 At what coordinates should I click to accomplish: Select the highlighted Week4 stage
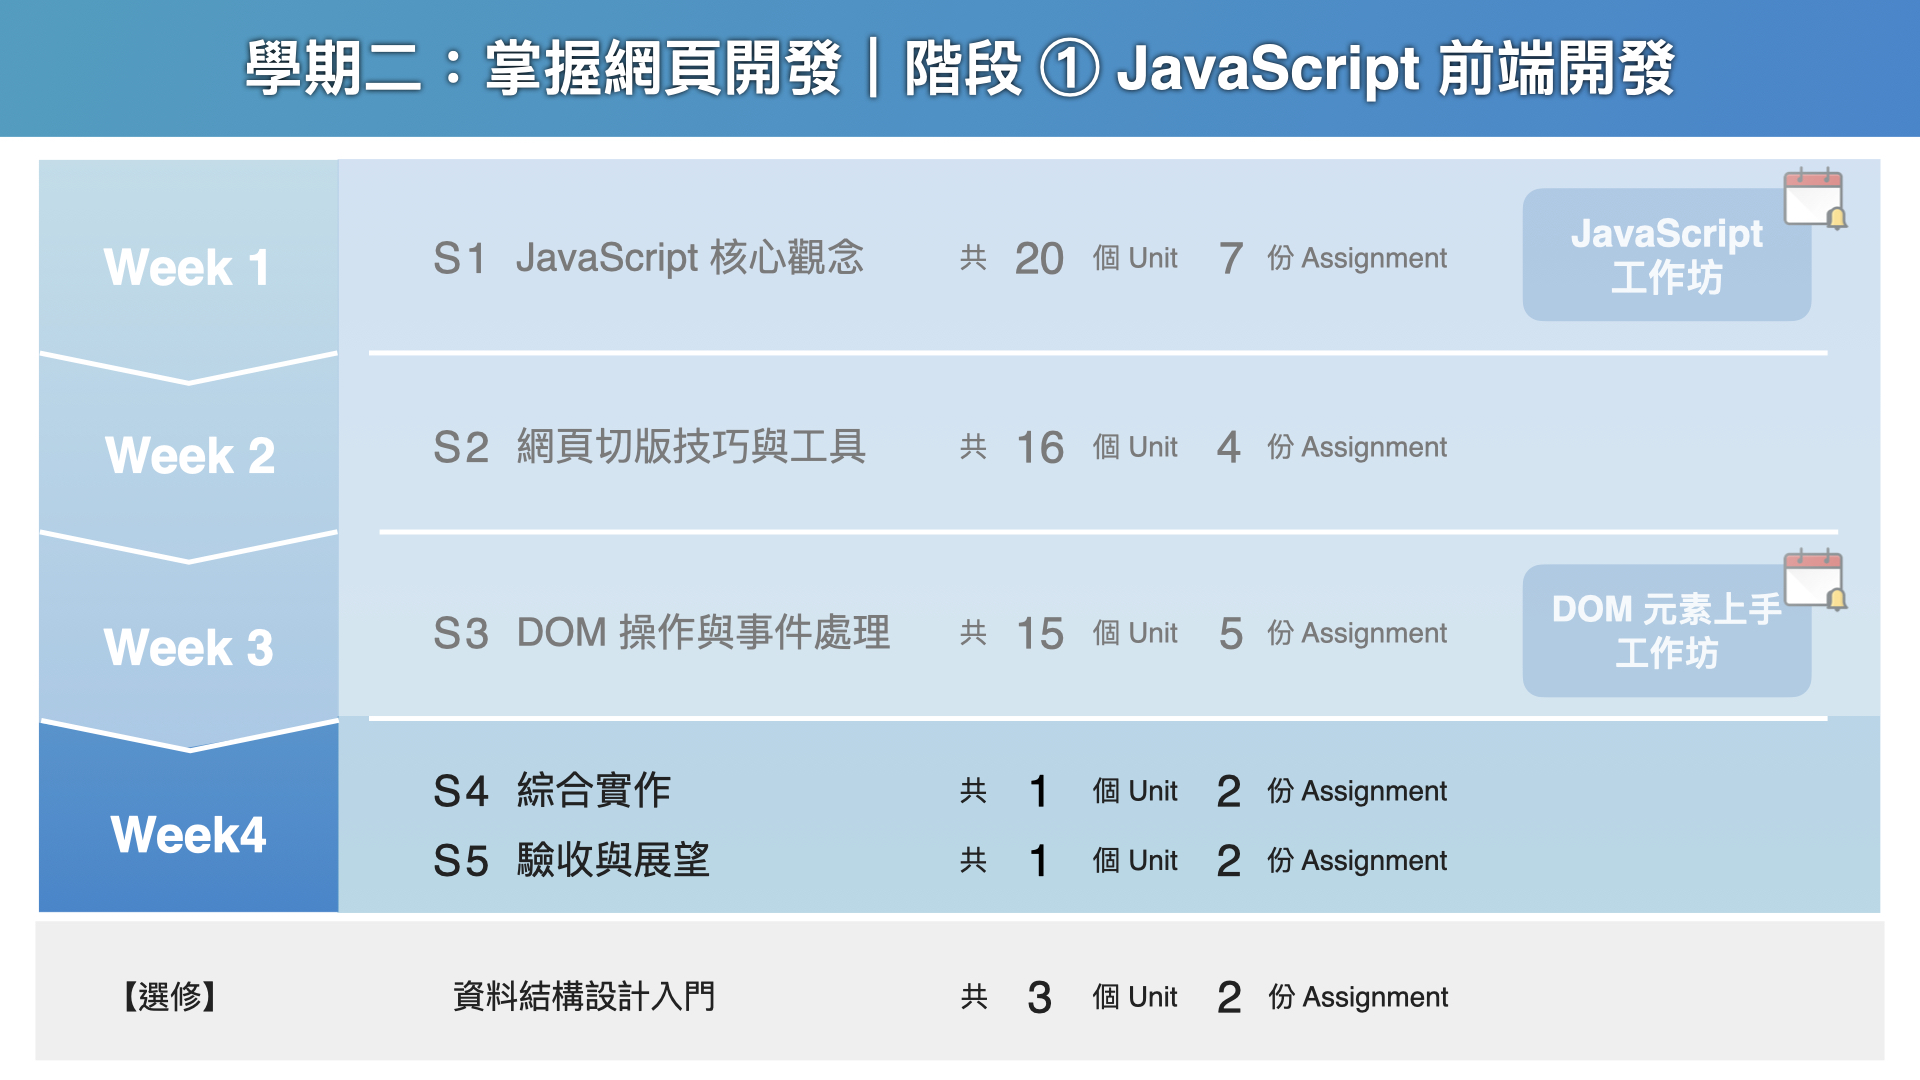pyautogui.click(x=188, y=834)
